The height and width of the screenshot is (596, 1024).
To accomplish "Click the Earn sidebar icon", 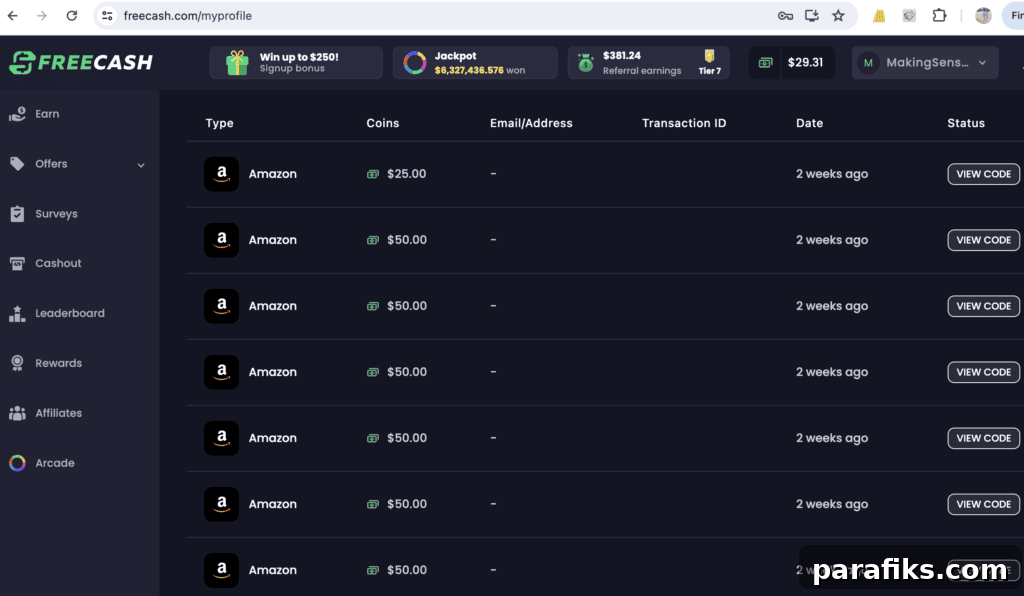I will pos(17,114).
